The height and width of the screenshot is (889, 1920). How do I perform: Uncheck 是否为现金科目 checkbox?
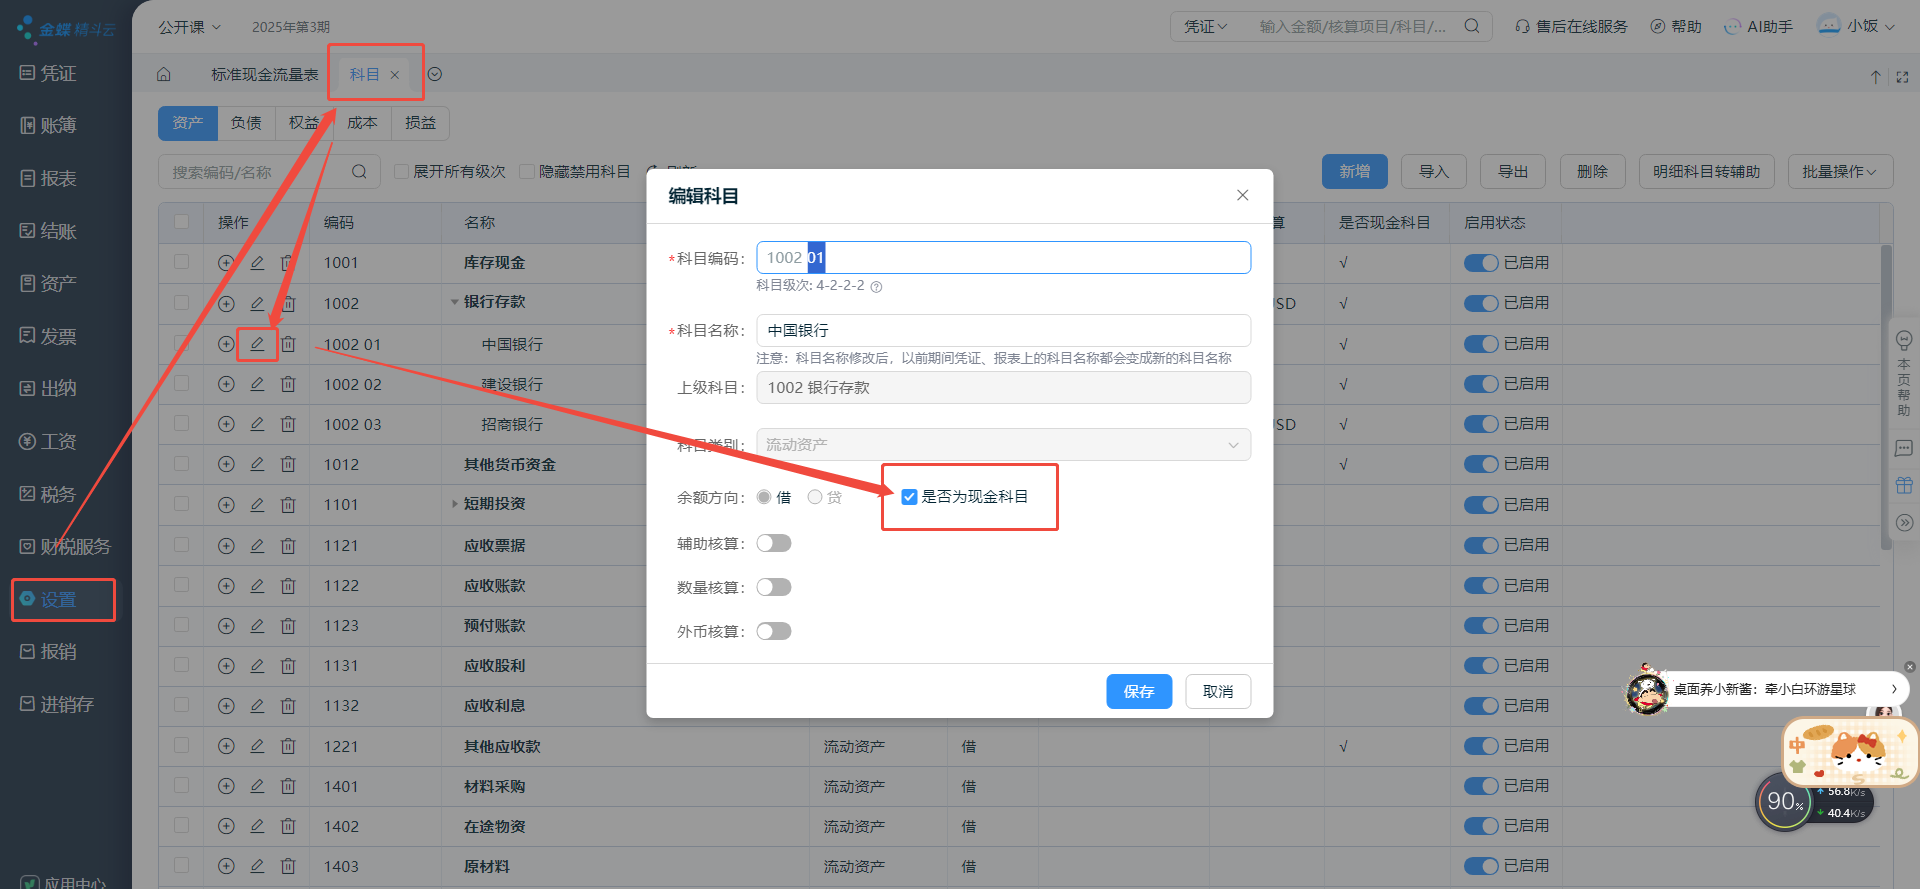tap(909, 497)
